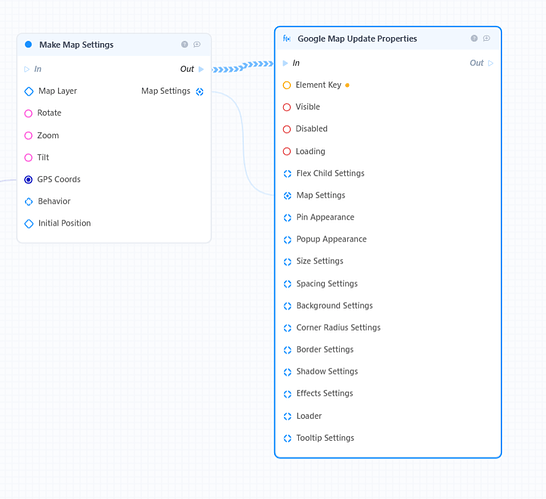This screenshot has width=546, height=499.
Task: Click the chevron execution wire between nodes
Action: coord(243,67)
